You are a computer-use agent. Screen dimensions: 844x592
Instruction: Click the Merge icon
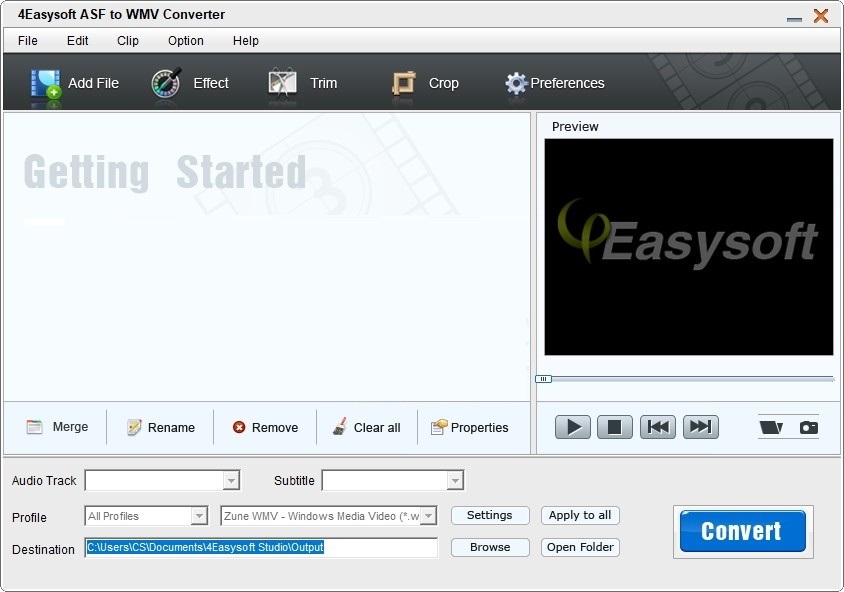tap(34, 427)
